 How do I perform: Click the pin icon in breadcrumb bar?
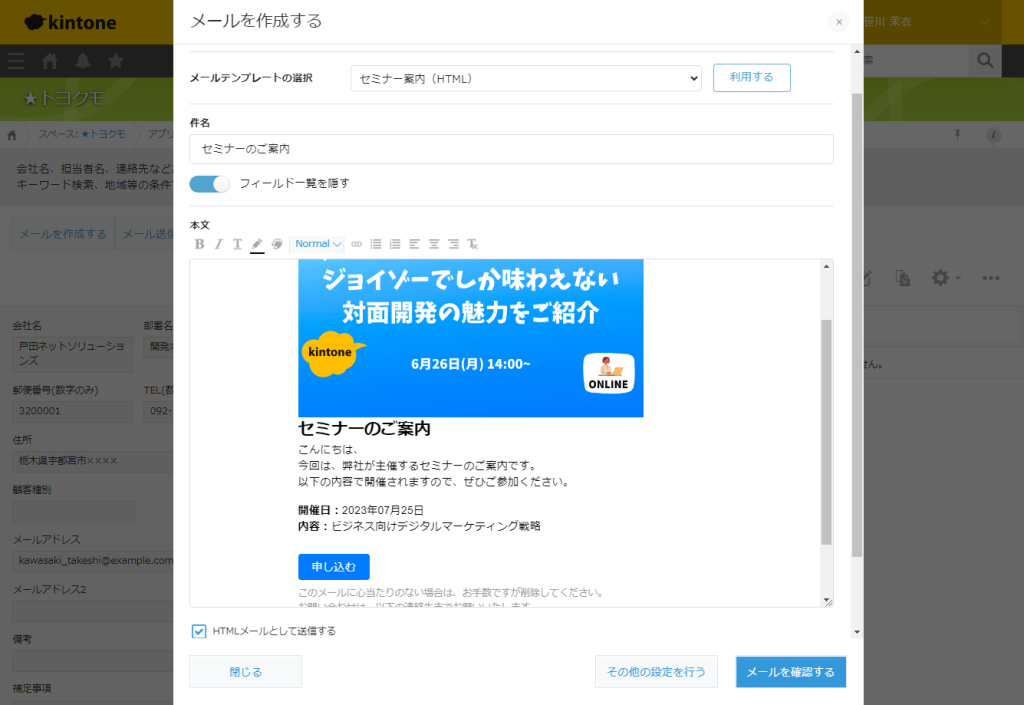957,135
